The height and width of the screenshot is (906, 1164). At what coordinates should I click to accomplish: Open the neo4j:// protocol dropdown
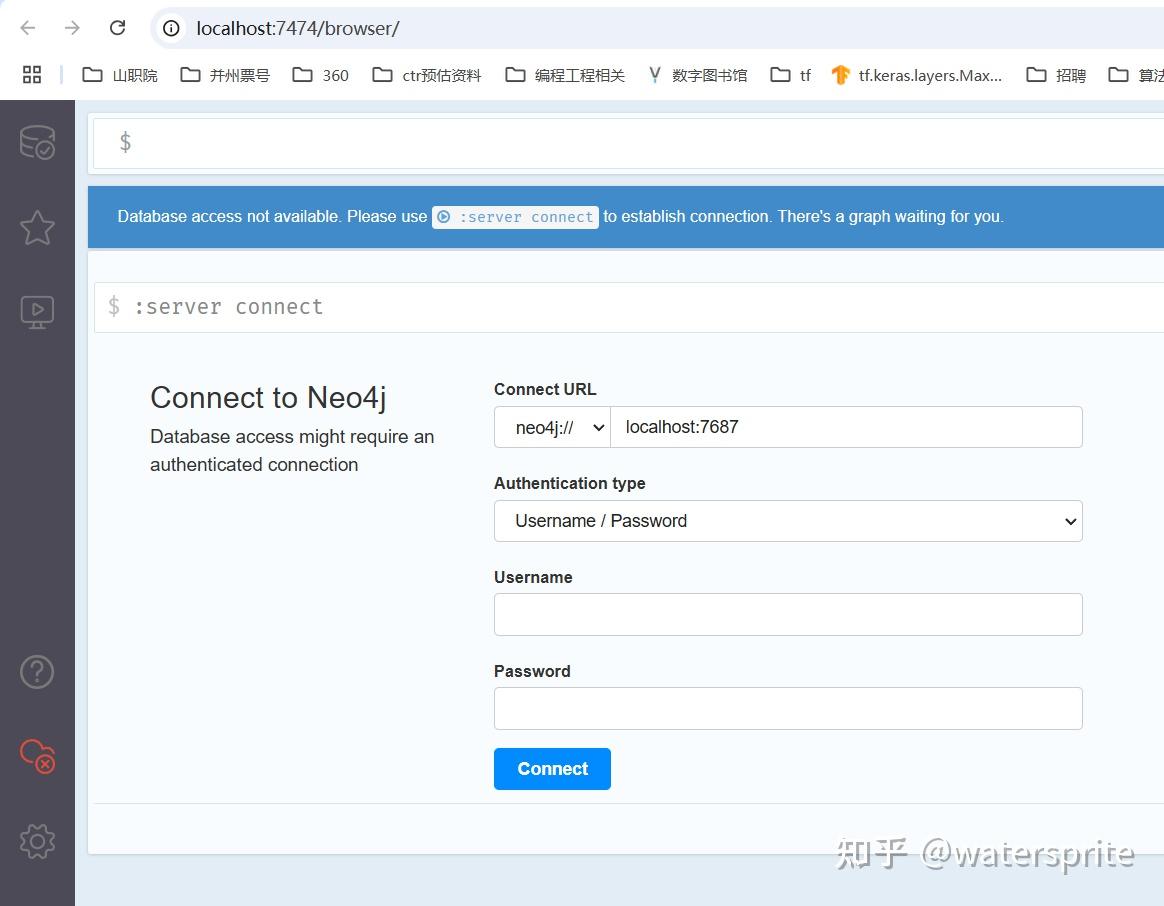(552, 427)
